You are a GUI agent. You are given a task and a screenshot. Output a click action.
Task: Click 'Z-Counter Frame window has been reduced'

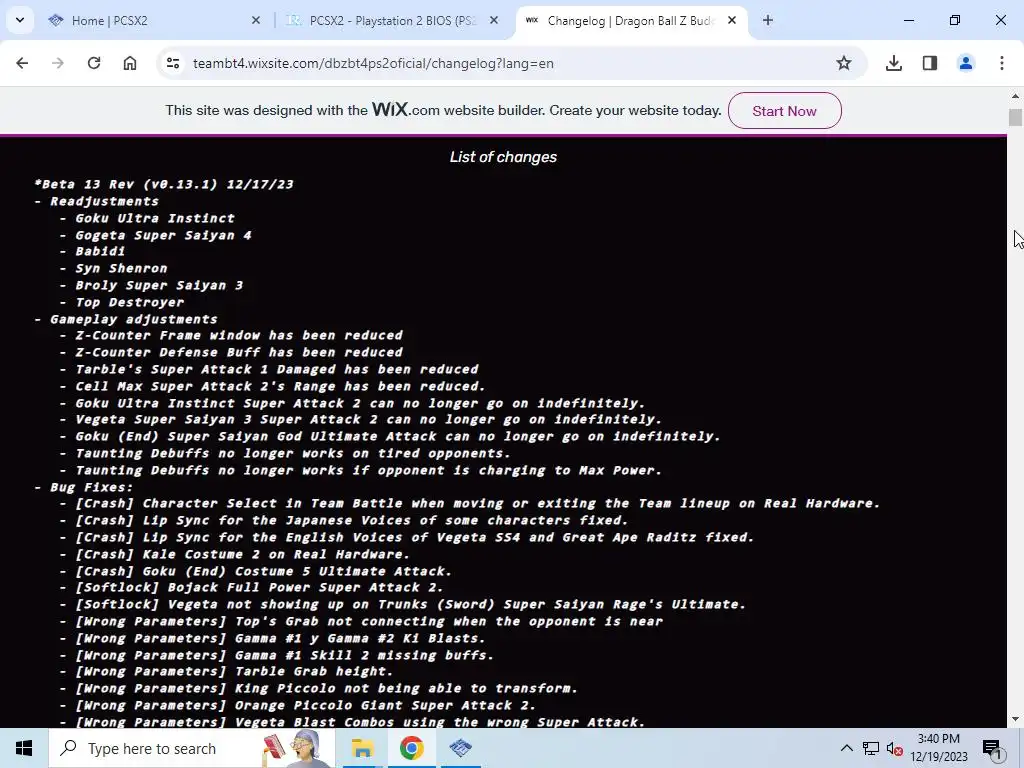point(239,336)
